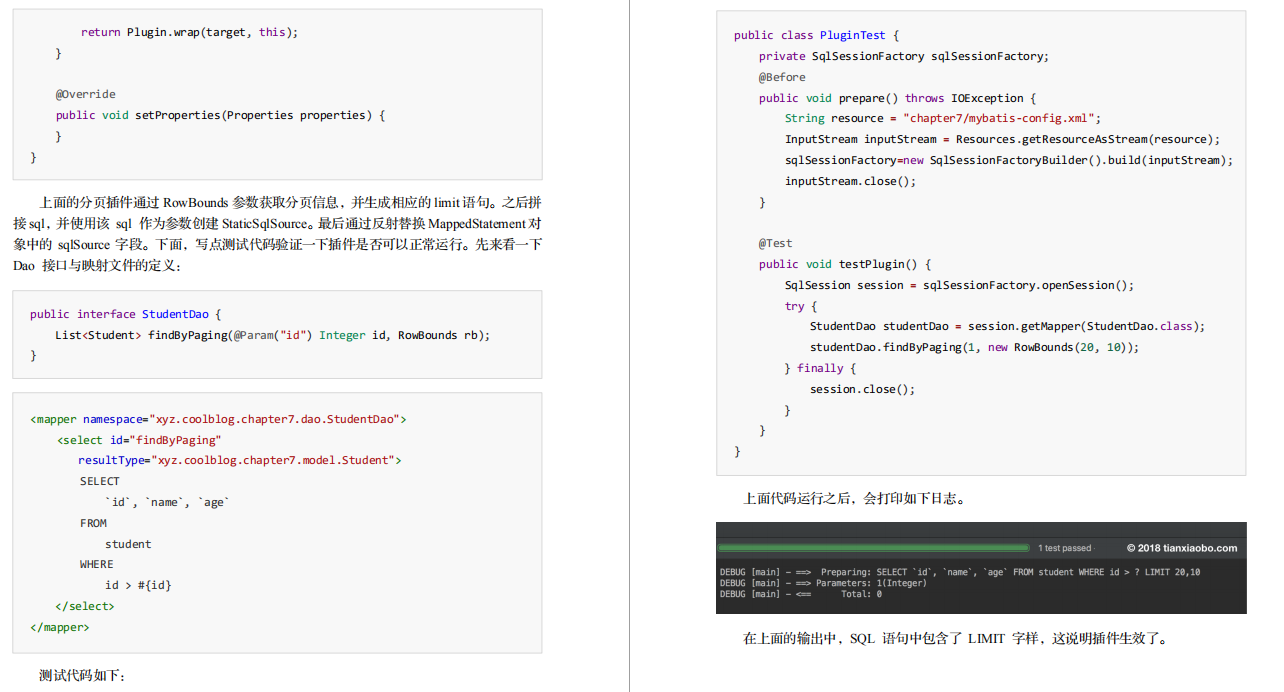Click the "public interface StudentDao {" line

126,314
